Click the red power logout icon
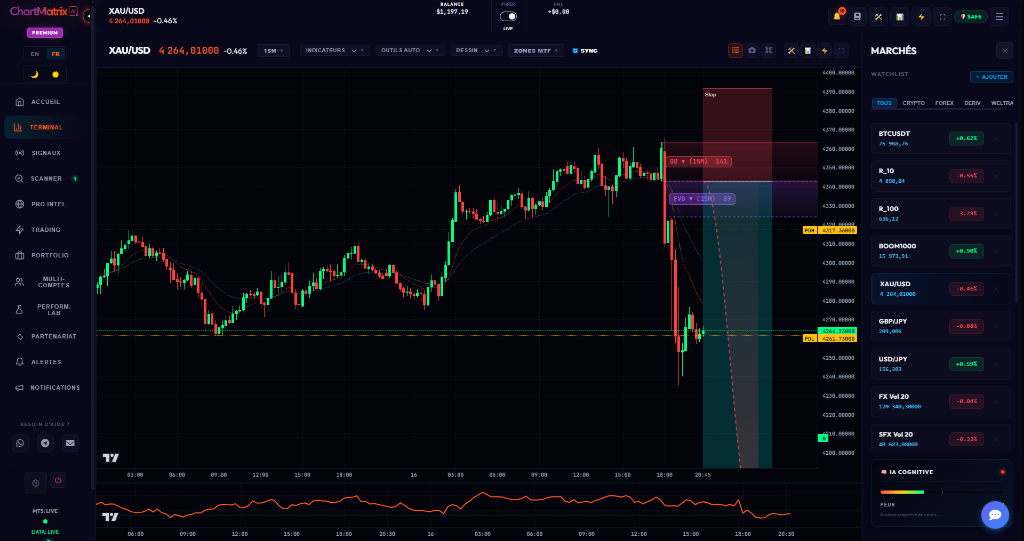The image size is (1024, 541). tap(58, 480)
